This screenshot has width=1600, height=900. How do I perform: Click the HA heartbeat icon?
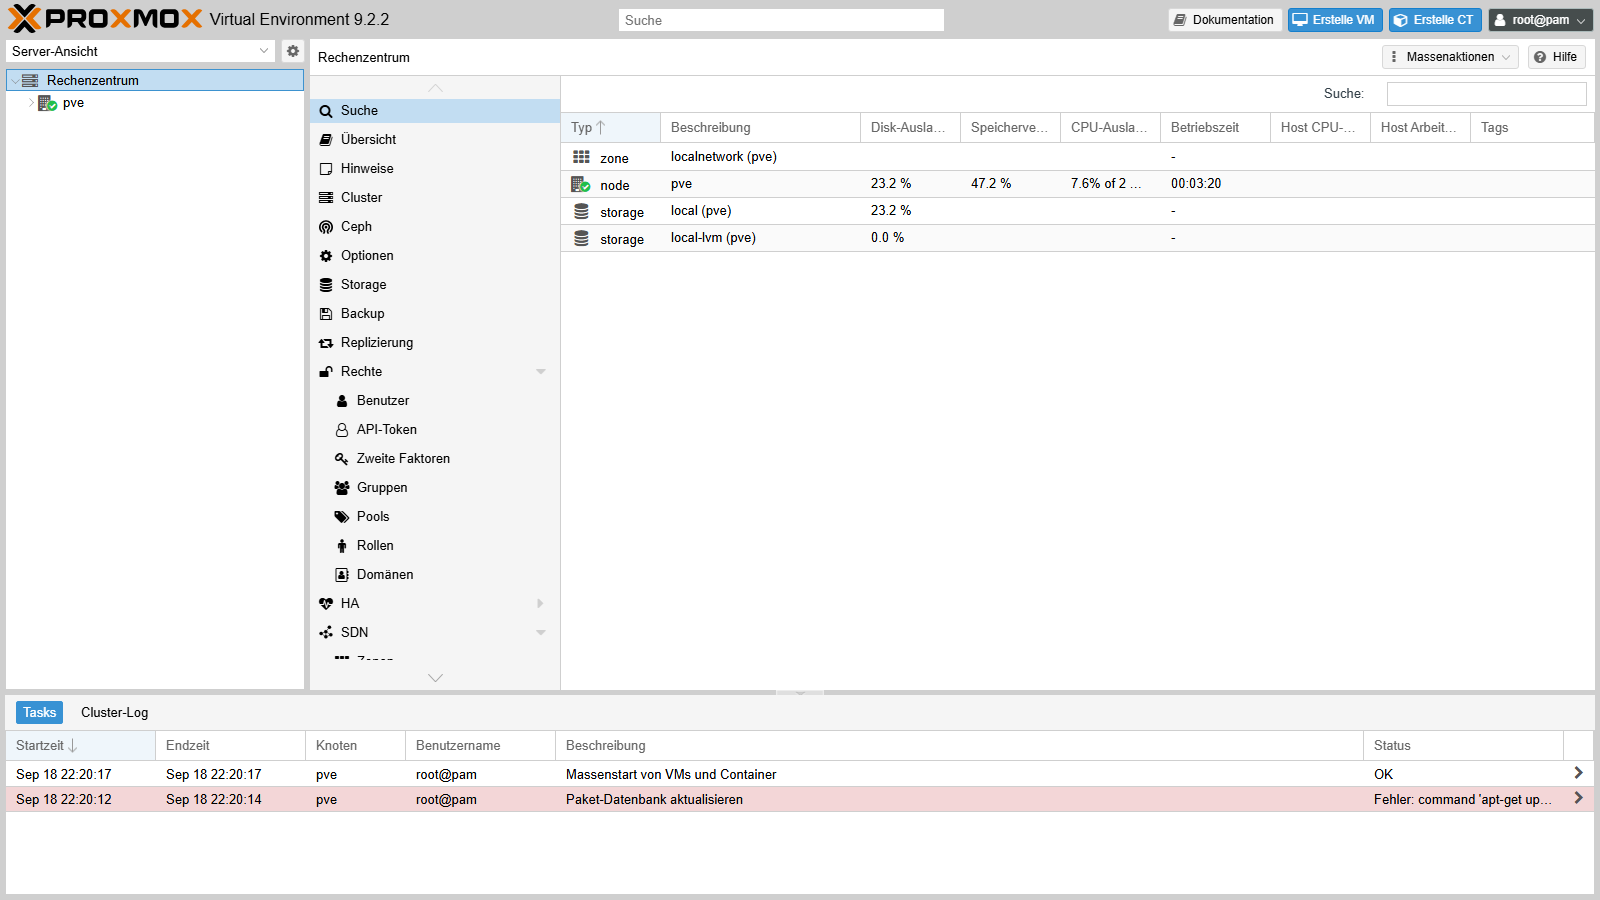(326, 604)
